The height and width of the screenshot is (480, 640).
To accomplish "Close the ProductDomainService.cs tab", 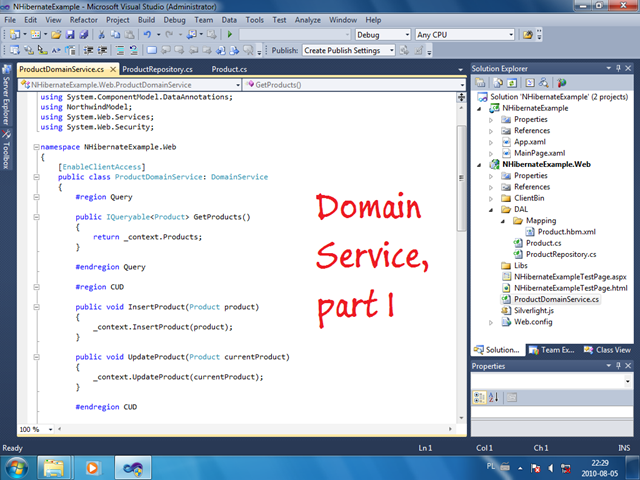I will pyautogui.click(x=113, y=69).
